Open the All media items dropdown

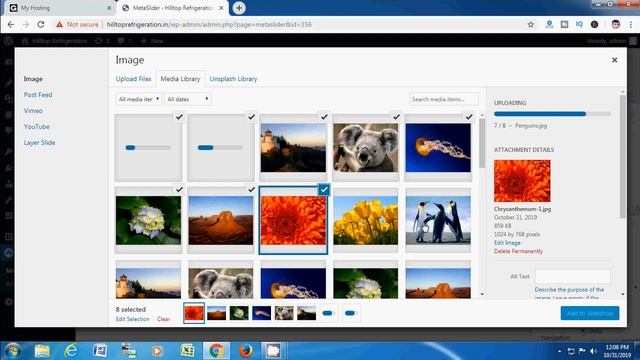[x=139, y=99]
